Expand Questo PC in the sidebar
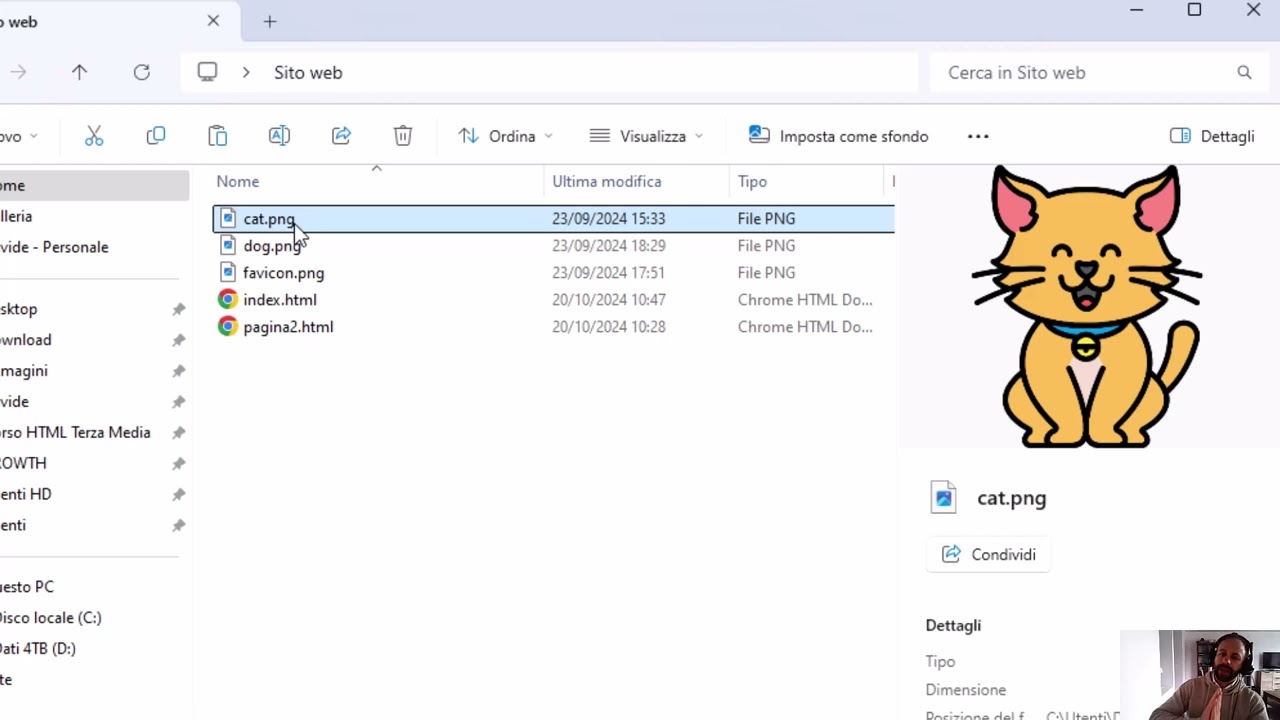This screenshot has width=1280, height=720. point(27,587)
